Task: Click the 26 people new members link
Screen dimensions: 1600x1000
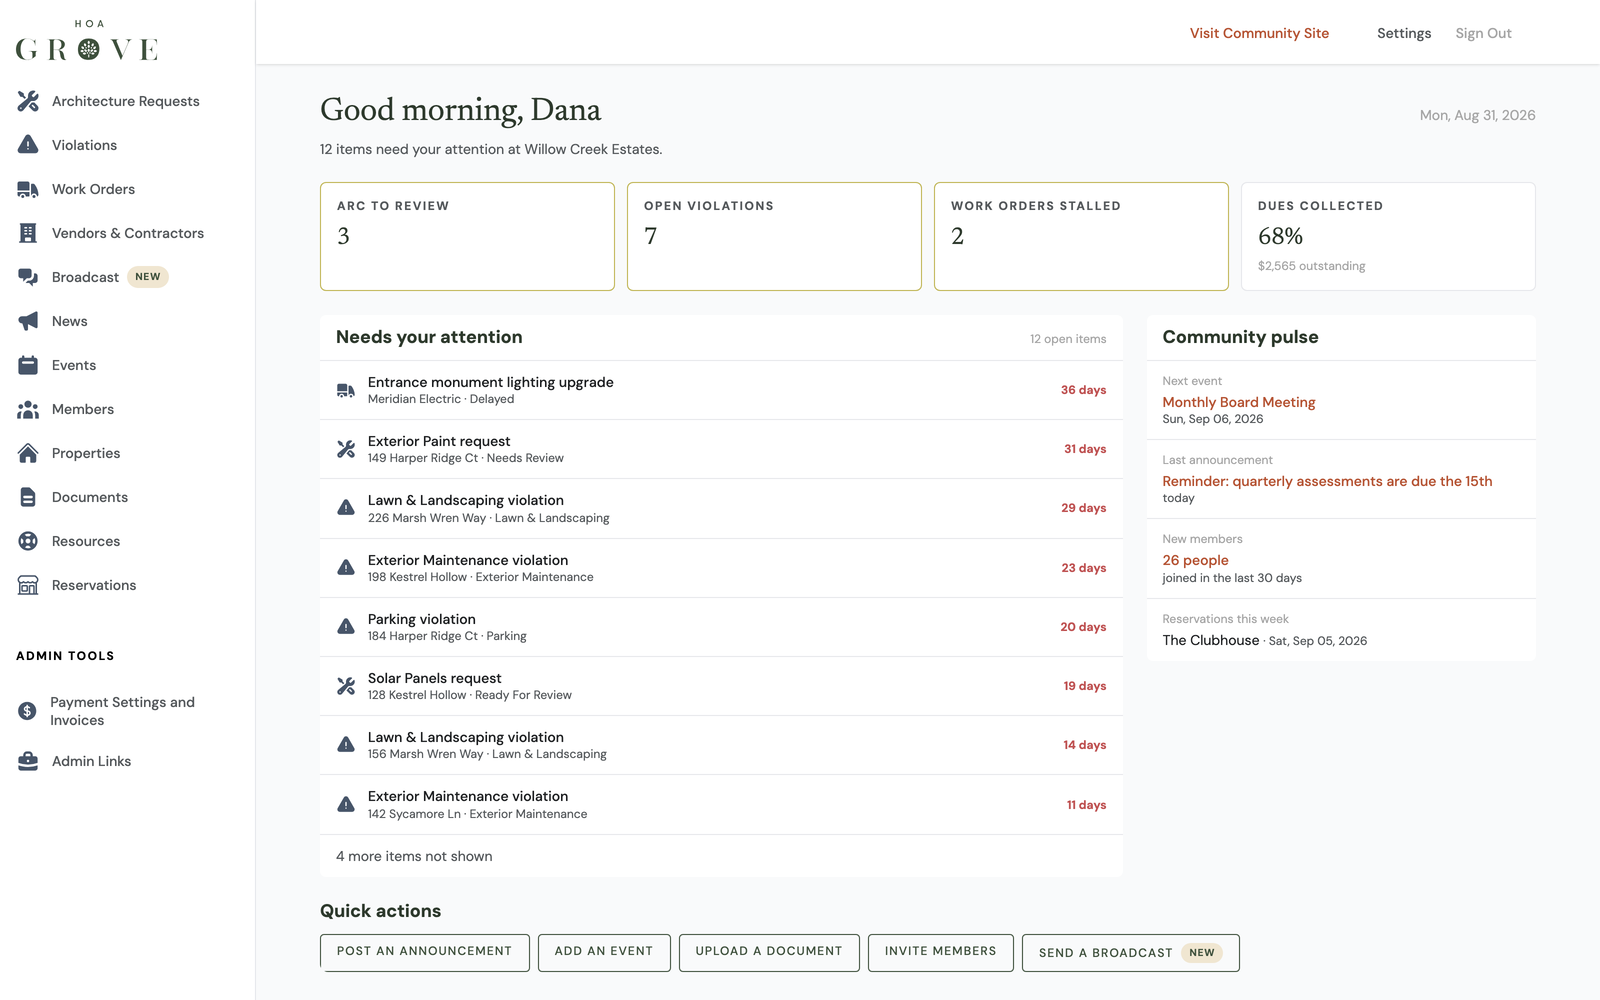Action: click(x=1195, y=560)
